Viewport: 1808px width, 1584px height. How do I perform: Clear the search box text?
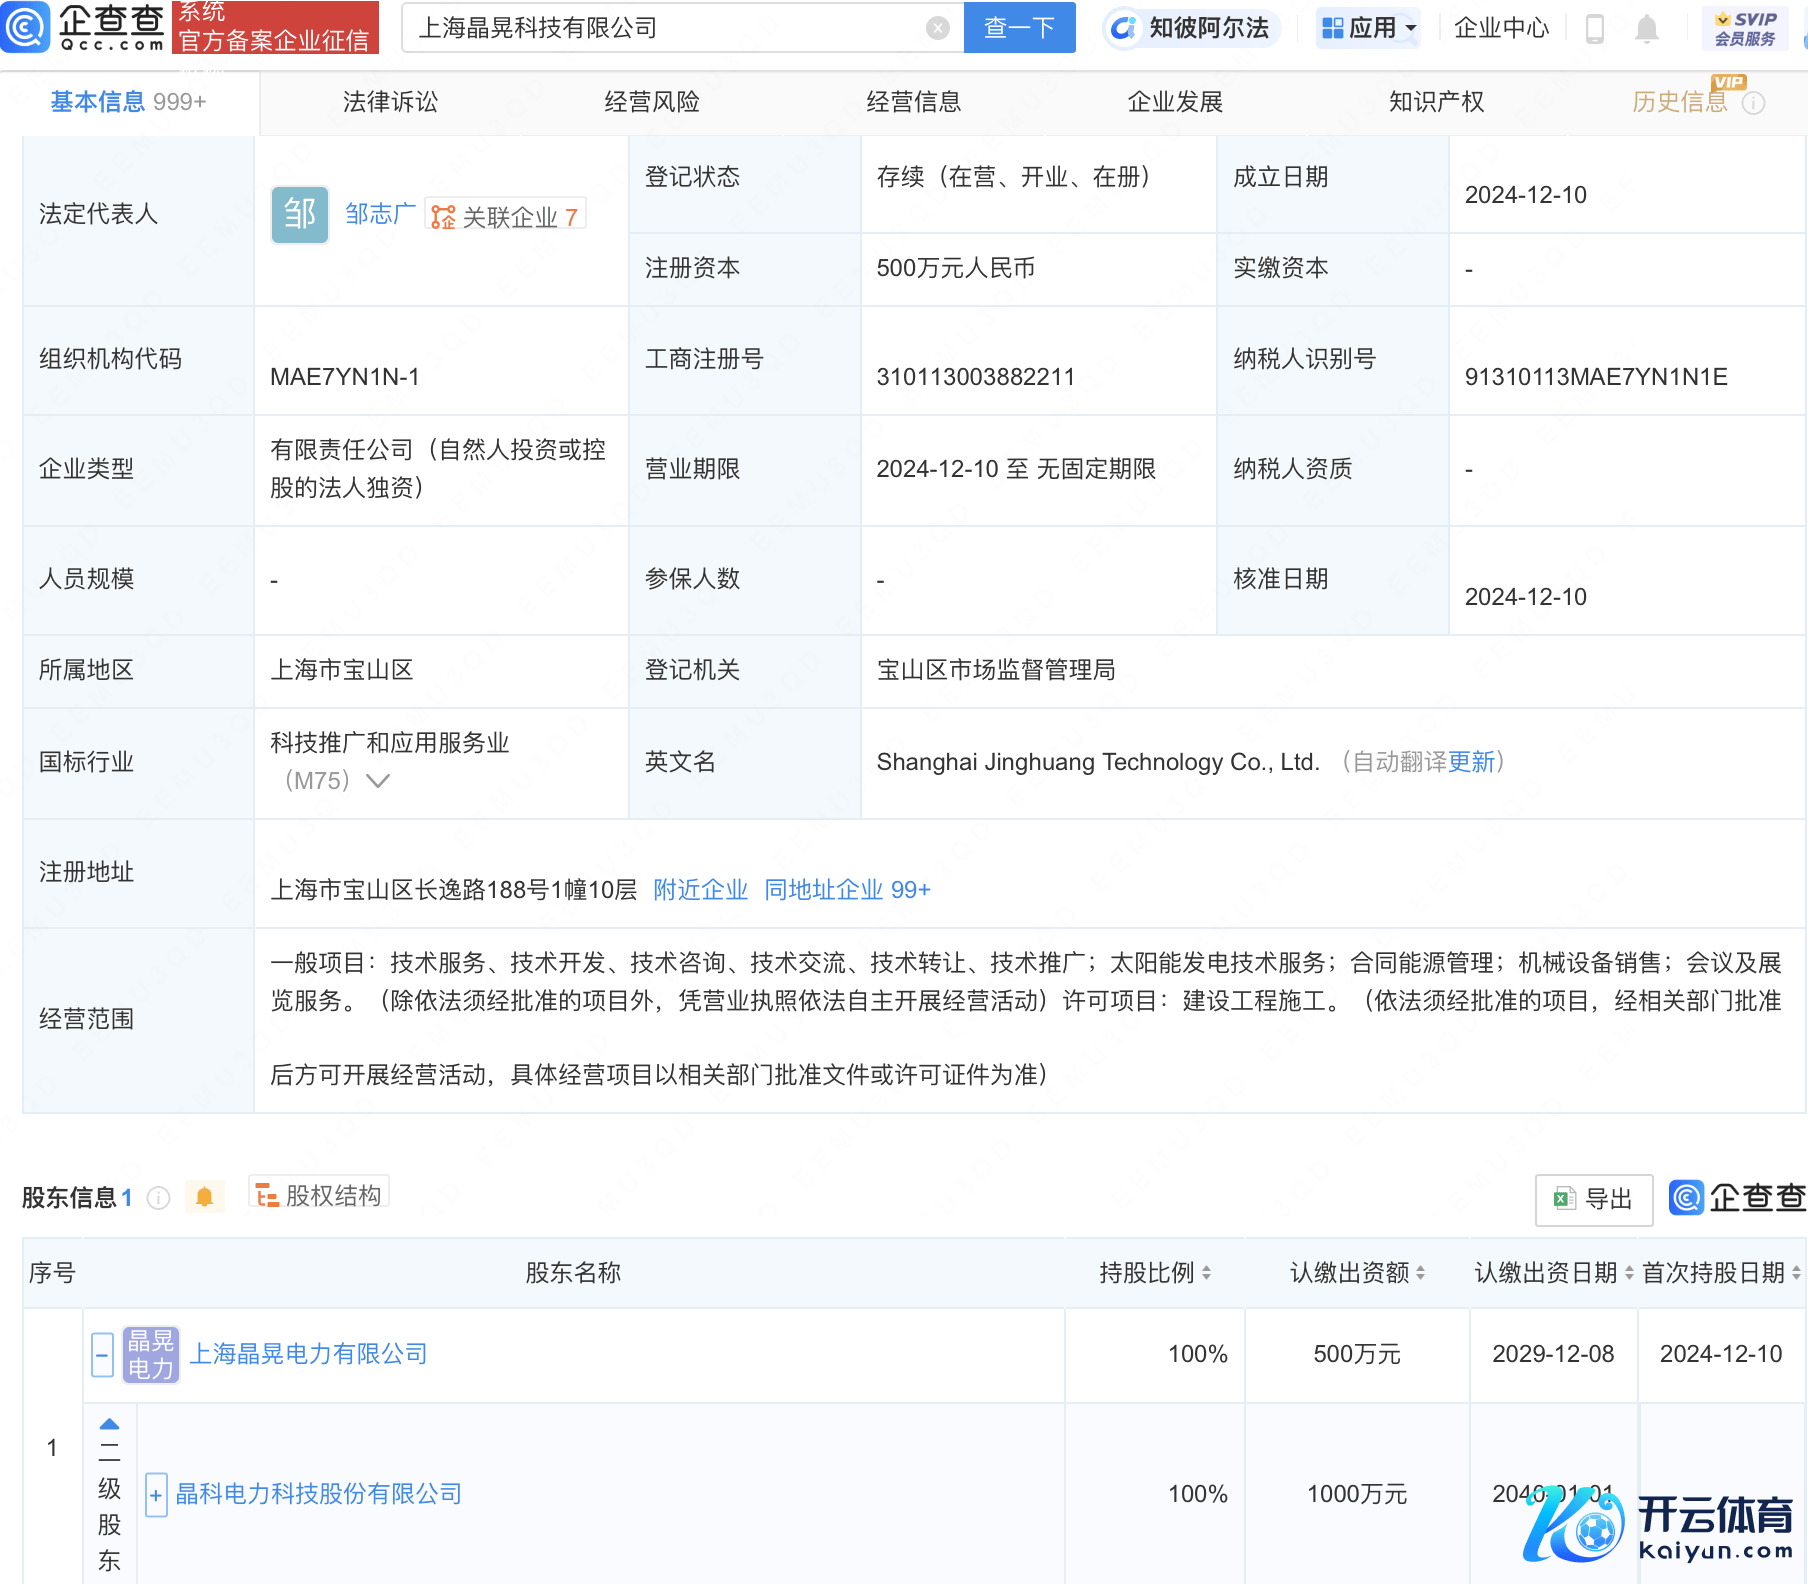tap(937, 28)
